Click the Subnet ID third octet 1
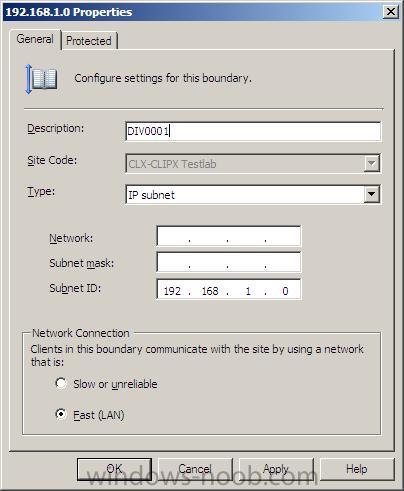This screenshot has height=491, width=404. tap(248, 291)
